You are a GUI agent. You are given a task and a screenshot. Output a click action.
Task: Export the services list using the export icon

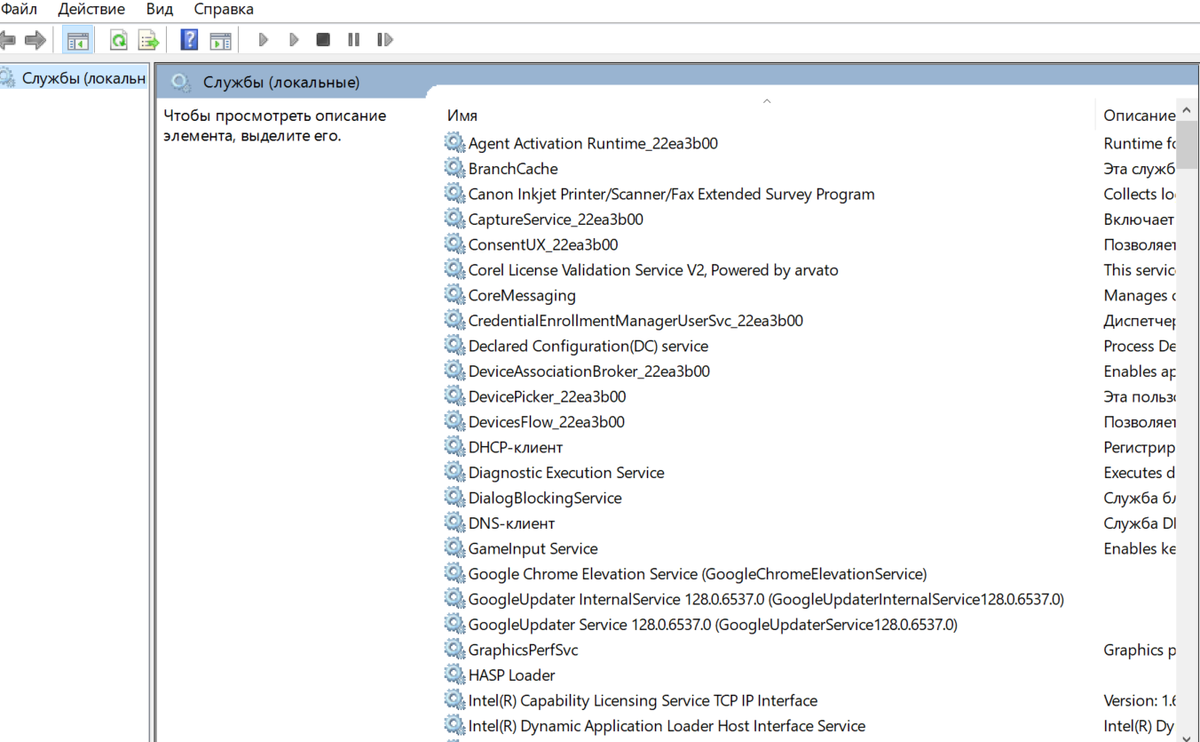148,39
